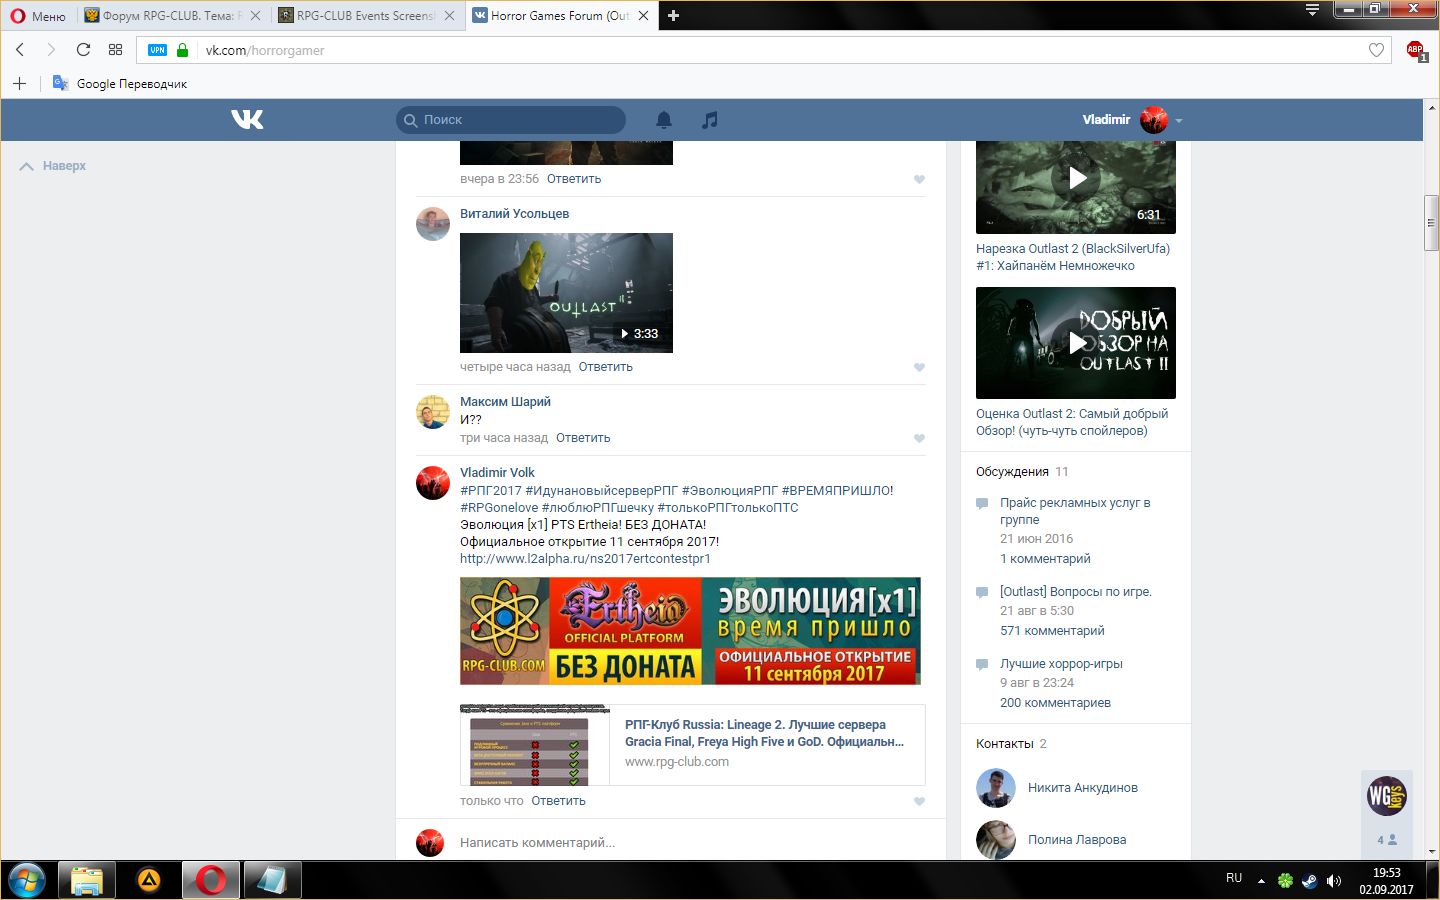Open the Opera Меню button
This screenshot has width=1440, height=900.
(37, 16)
